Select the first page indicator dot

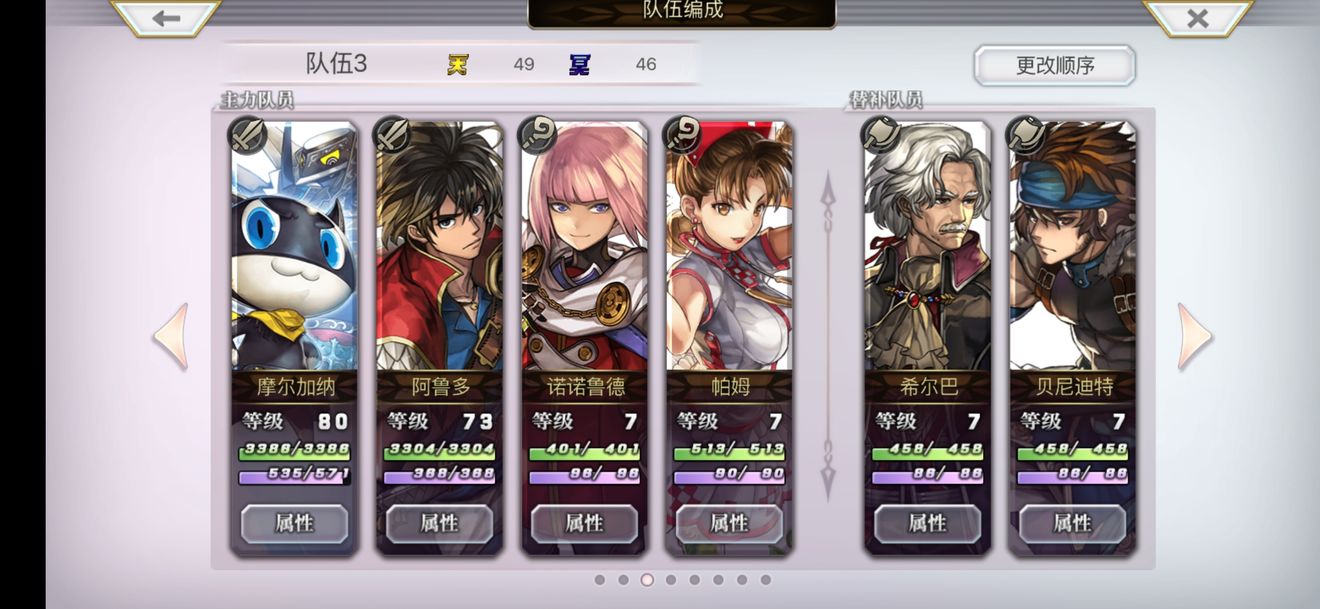coord(600,580)
